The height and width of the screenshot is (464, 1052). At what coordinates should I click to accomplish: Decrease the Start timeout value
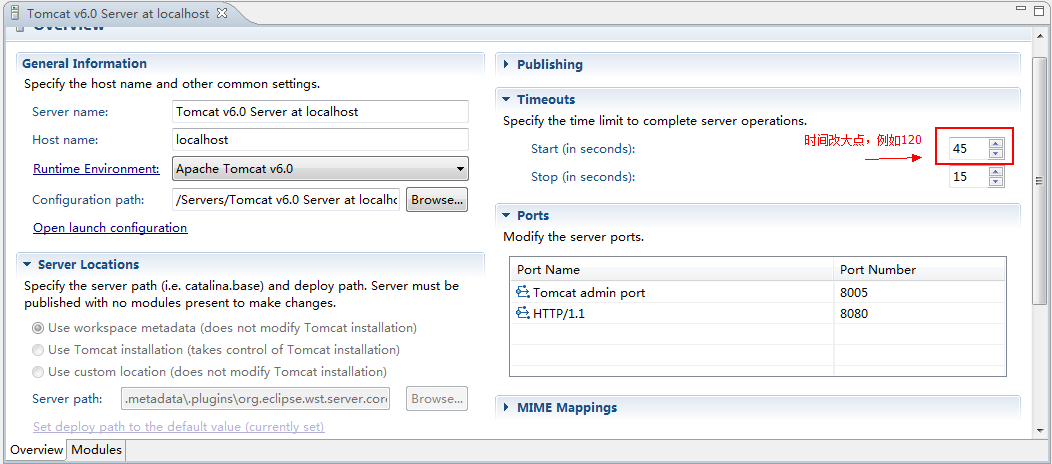pos(996,154)
